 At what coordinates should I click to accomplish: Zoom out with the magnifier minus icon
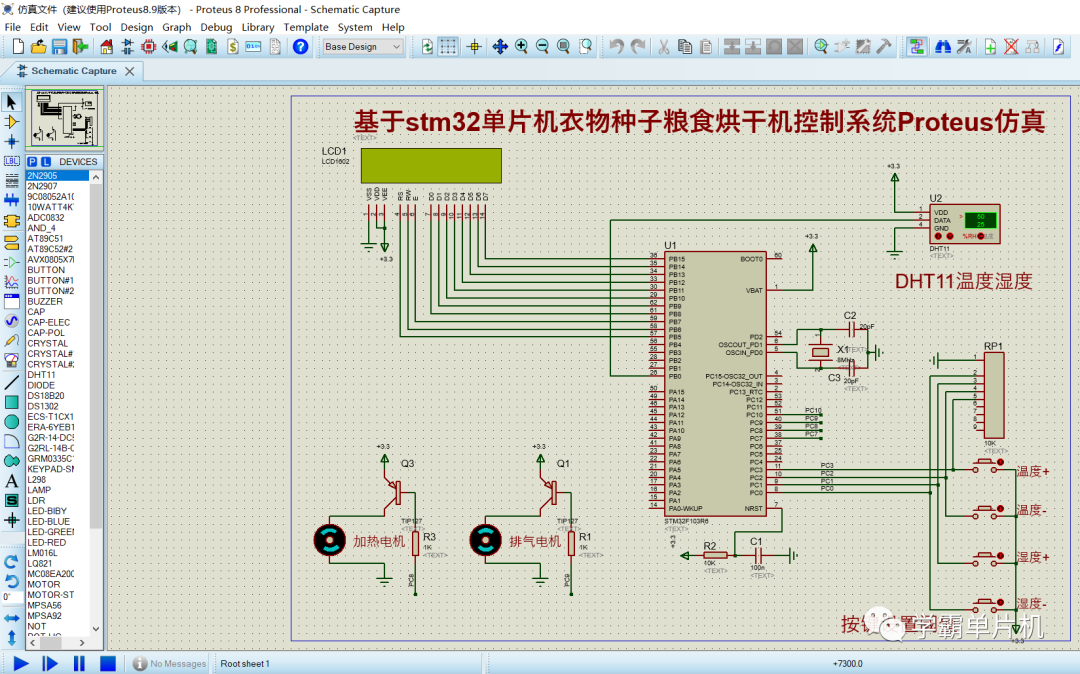[543, 46]
